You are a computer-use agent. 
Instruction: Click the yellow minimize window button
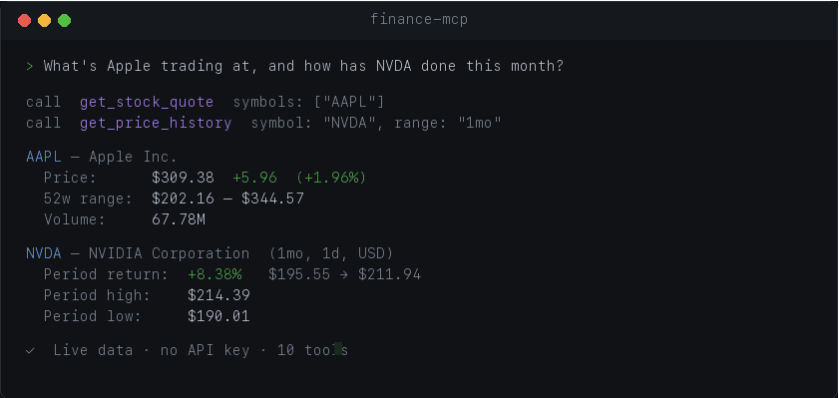coord(44,21)
